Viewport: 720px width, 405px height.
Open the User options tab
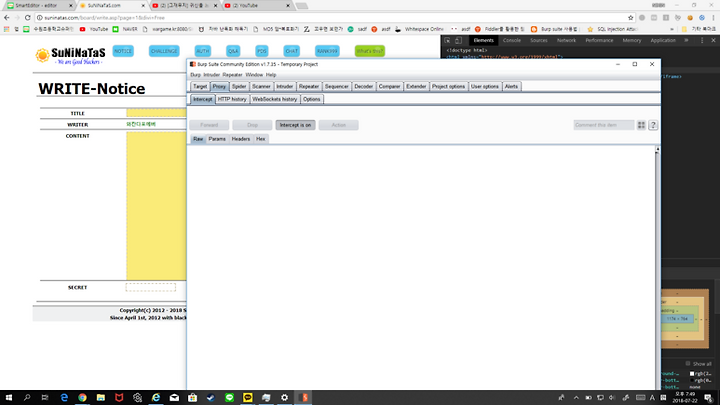tap(484, 86)
